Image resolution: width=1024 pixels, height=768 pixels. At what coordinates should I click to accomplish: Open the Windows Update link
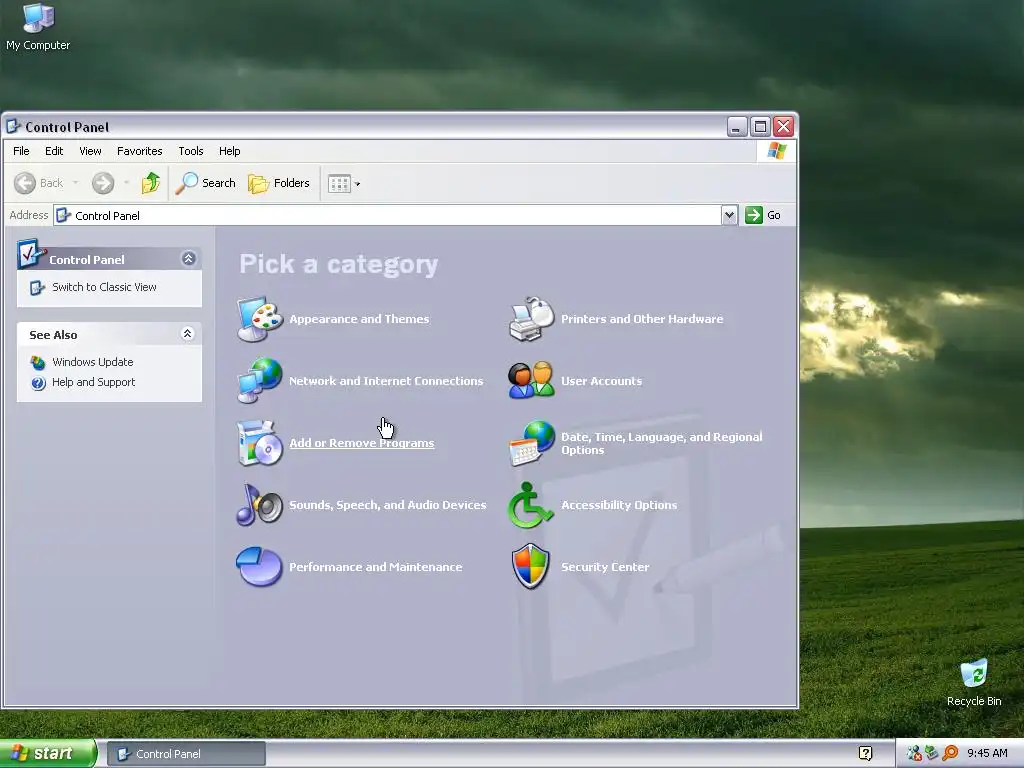93,362
